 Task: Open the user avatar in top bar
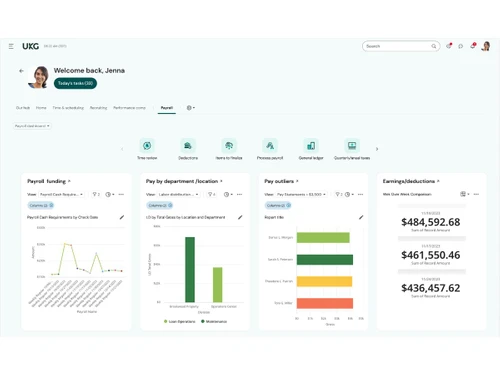[486, 46]
